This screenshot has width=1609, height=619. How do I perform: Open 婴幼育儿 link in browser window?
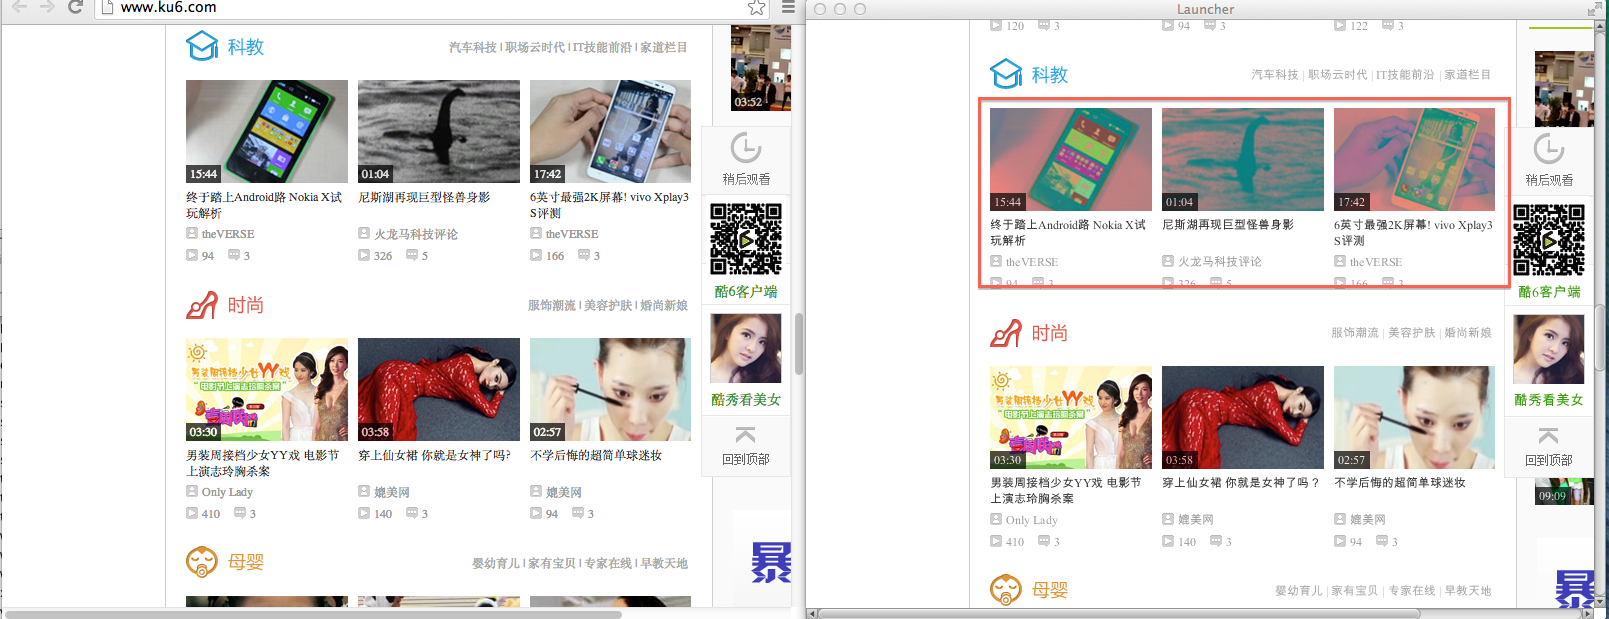pos(496,563)
